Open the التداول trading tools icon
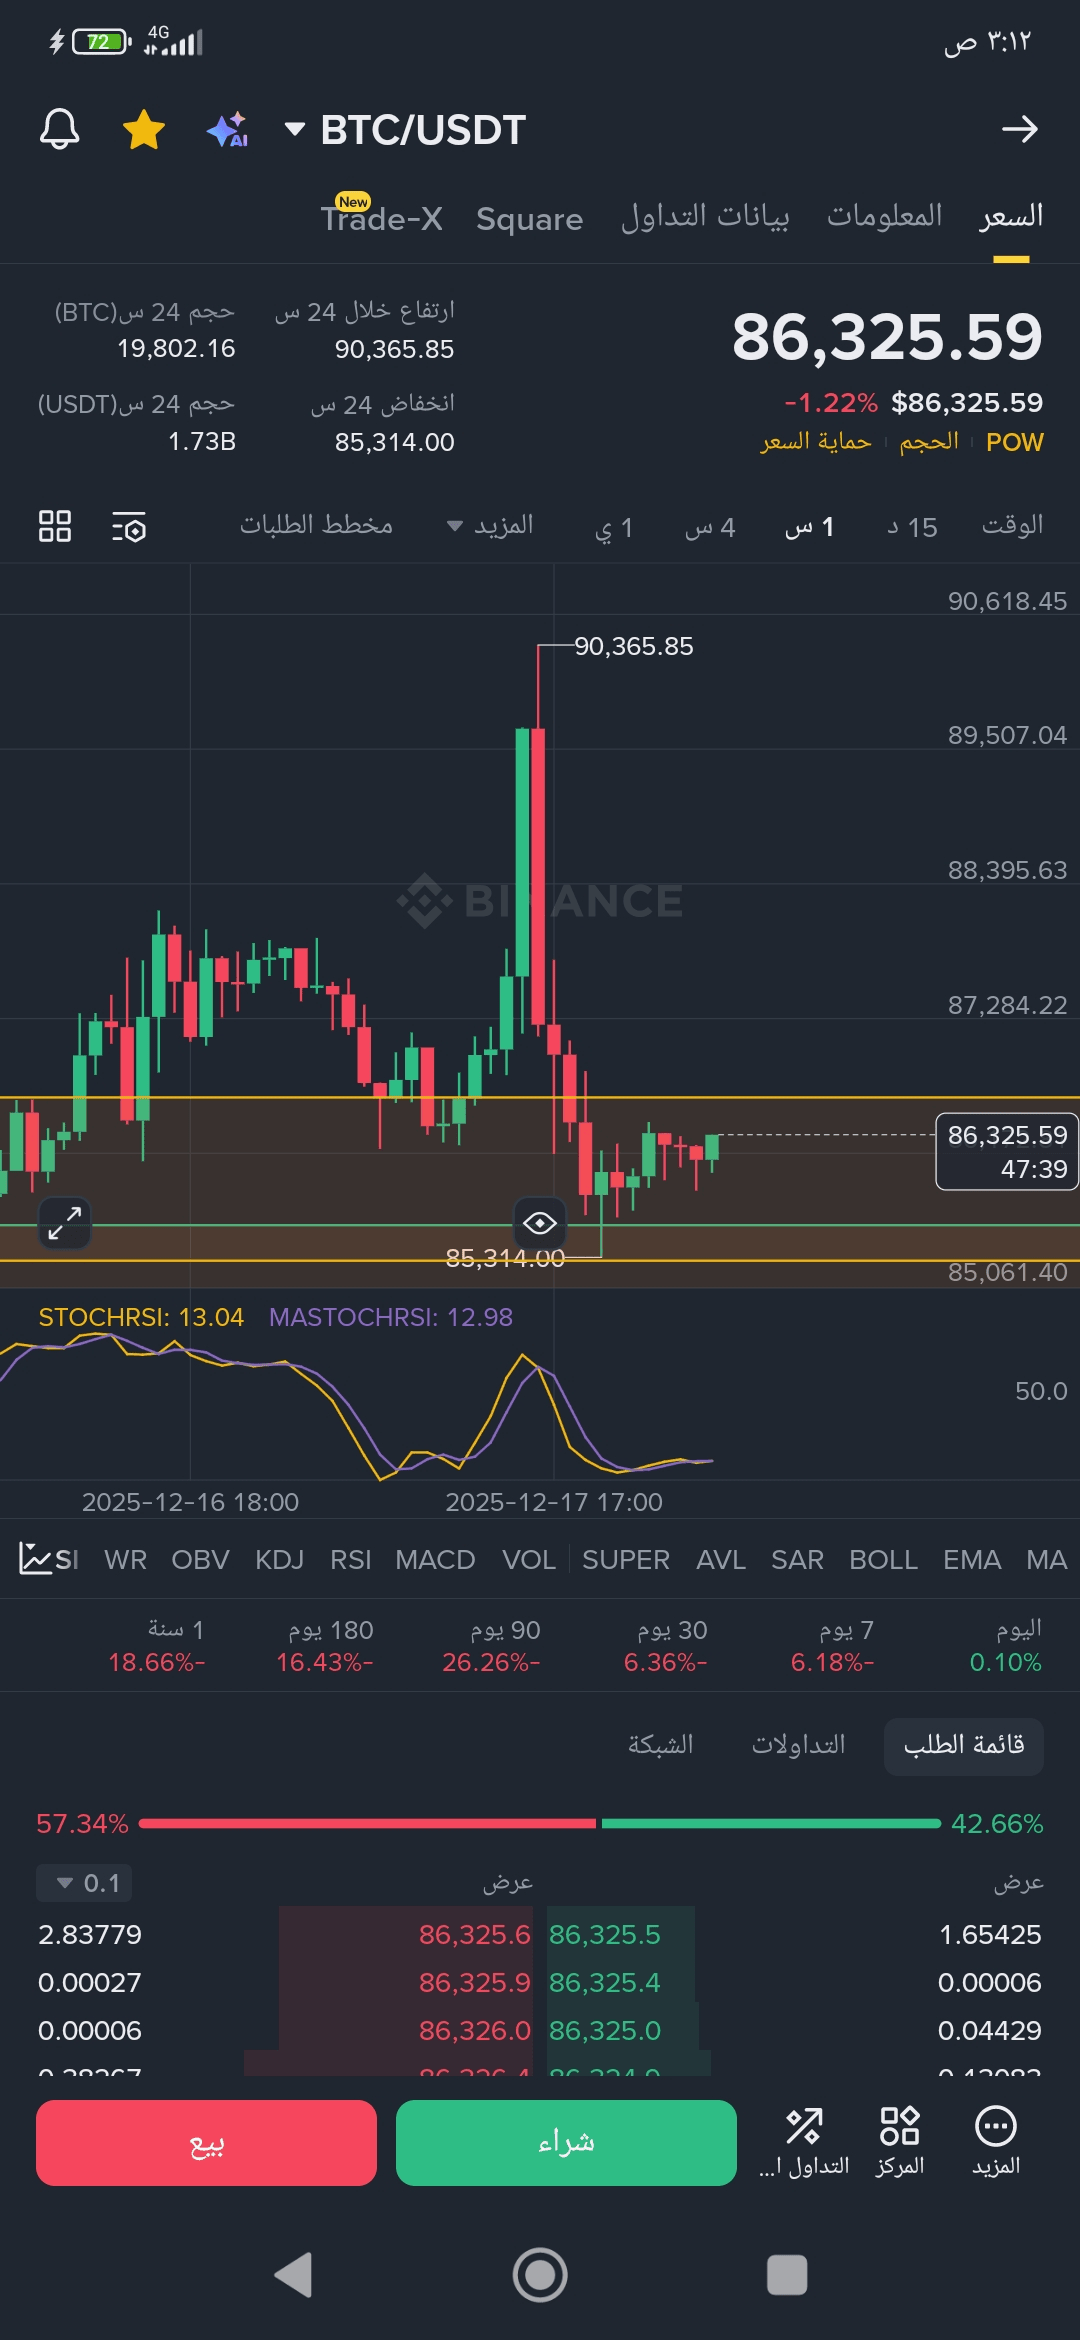1080x2340 pixels. pyautogui.click(x=804, y=2142)
